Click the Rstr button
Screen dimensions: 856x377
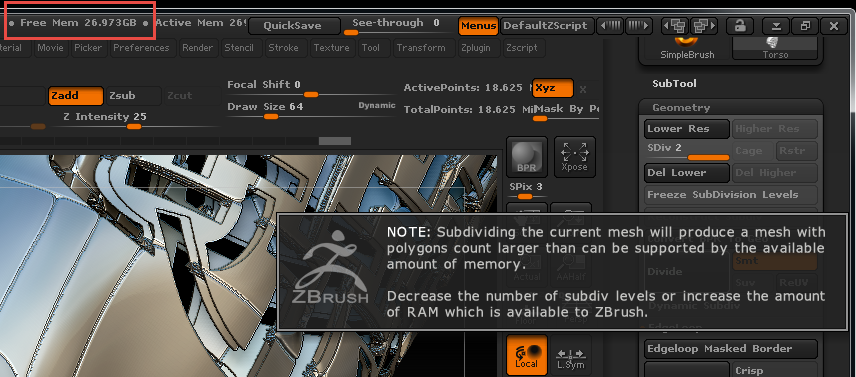(x=796, y=151)
